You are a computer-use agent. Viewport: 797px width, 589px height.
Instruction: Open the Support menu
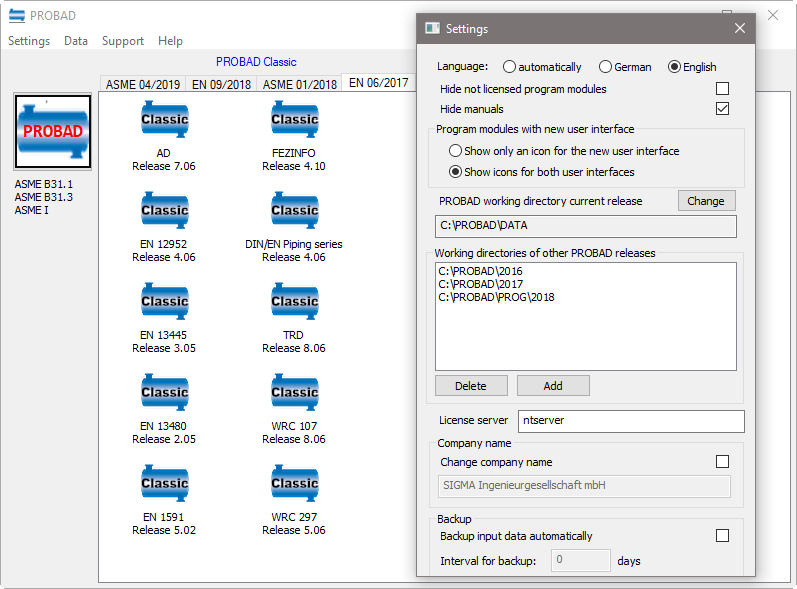(x=122, y=41)
